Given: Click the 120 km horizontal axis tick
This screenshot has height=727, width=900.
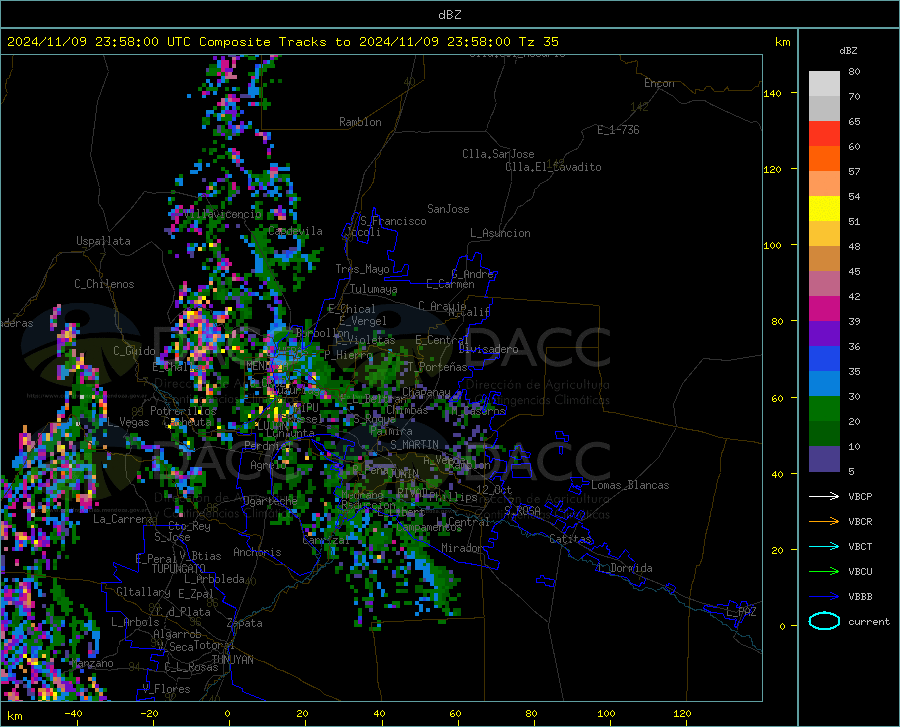Looking at the screenshot, I should (682, 714).
